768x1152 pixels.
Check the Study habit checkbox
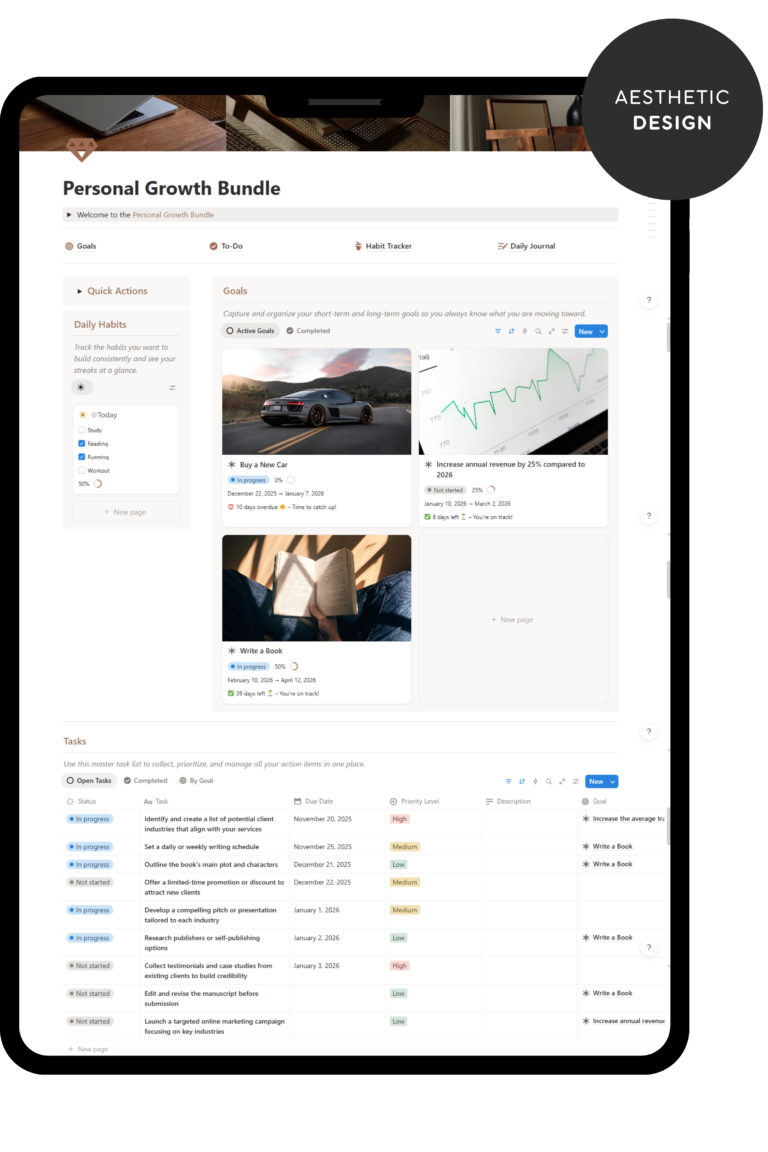[82, 430]
